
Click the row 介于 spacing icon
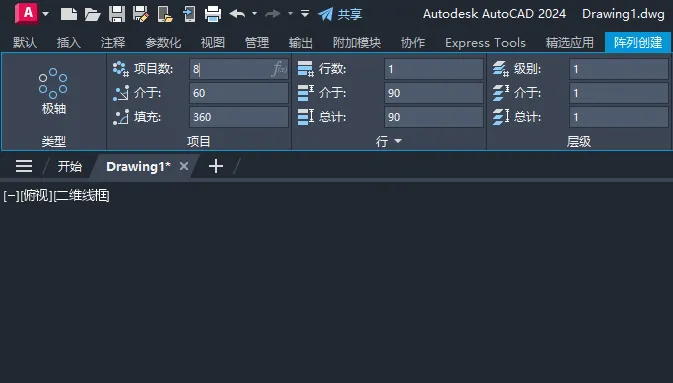pyautogui.click(x=306, y=93)
